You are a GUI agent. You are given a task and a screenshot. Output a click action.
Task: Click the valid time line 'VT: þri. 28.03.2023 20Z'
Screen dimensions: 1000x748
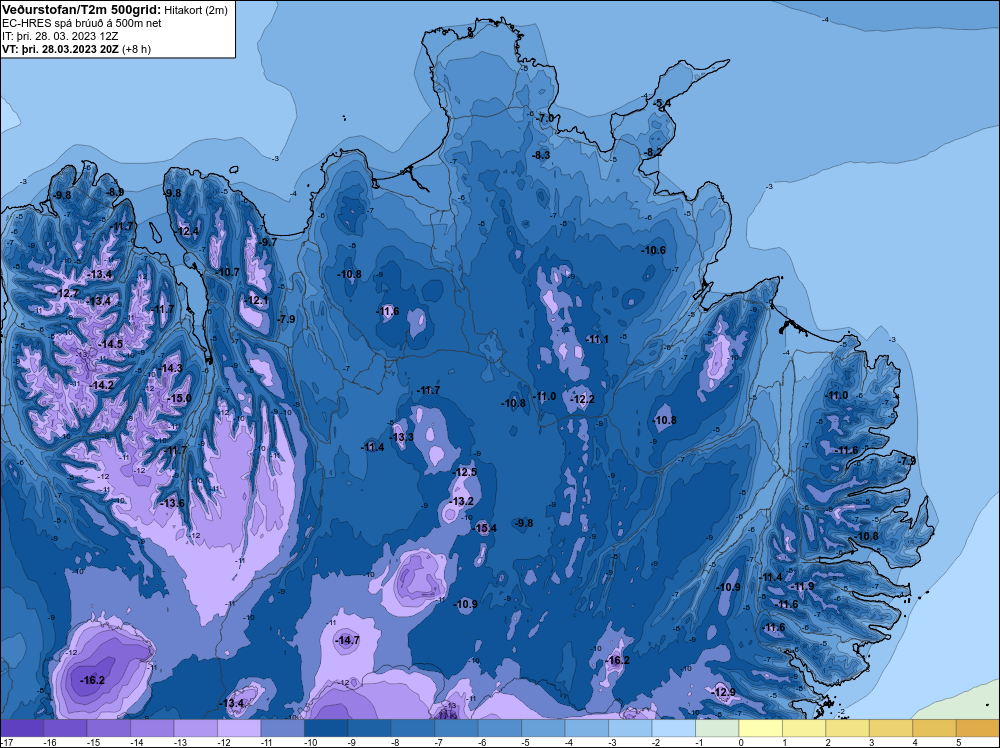click(x=61, y=49)
